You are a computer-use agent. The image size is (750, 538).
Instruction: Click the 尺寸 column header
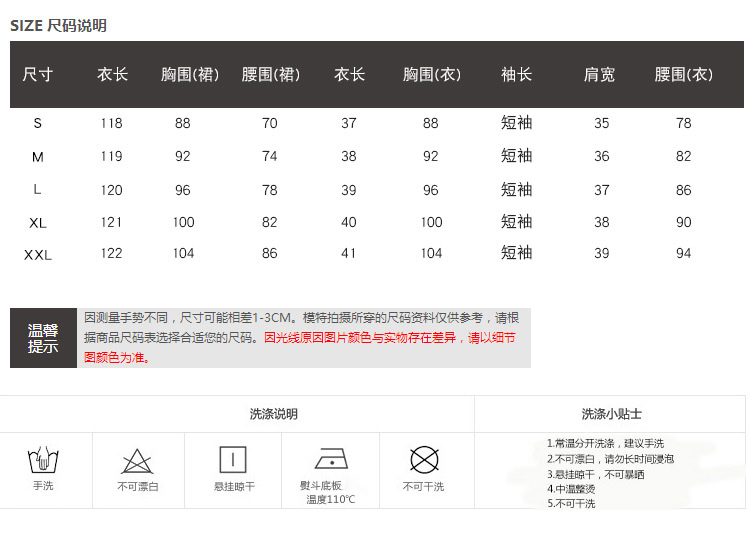(x=38, y=75)
